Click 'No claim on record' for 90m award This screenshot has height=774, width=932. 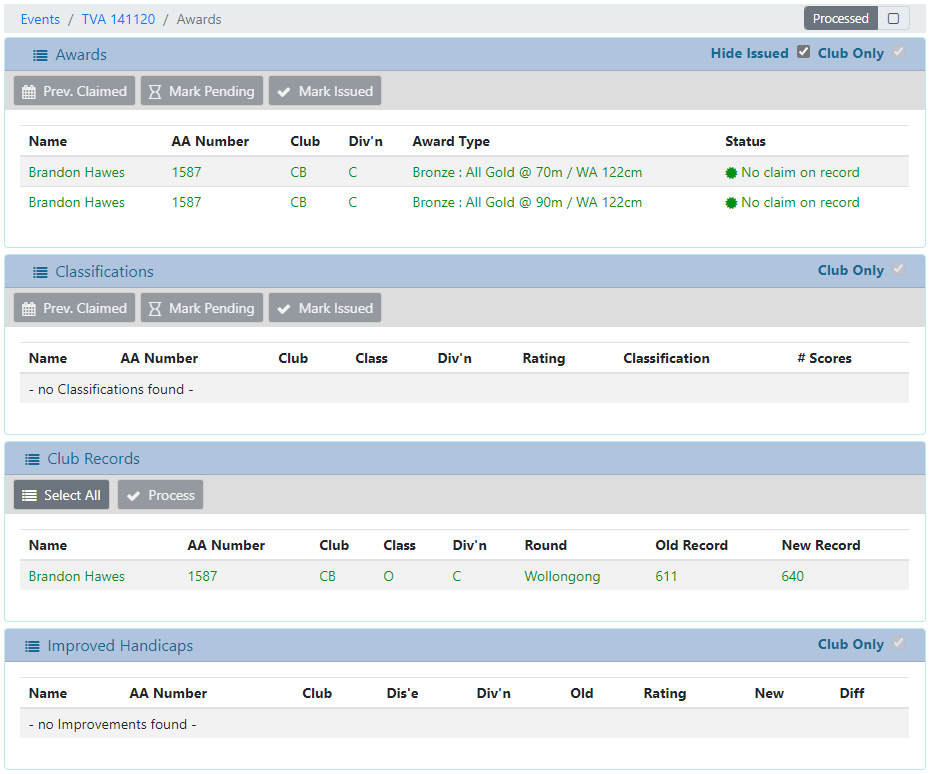[x=800, y=203]
